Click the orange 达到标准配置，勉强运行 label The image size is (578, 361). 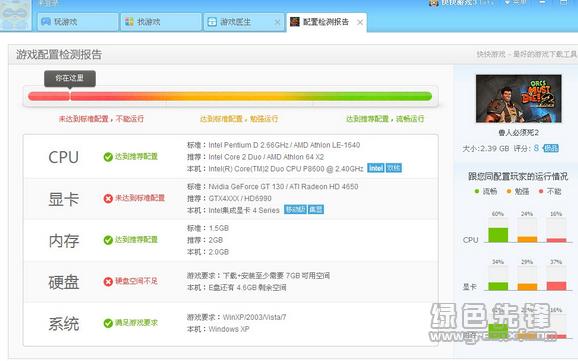click(x=239, y=119)
